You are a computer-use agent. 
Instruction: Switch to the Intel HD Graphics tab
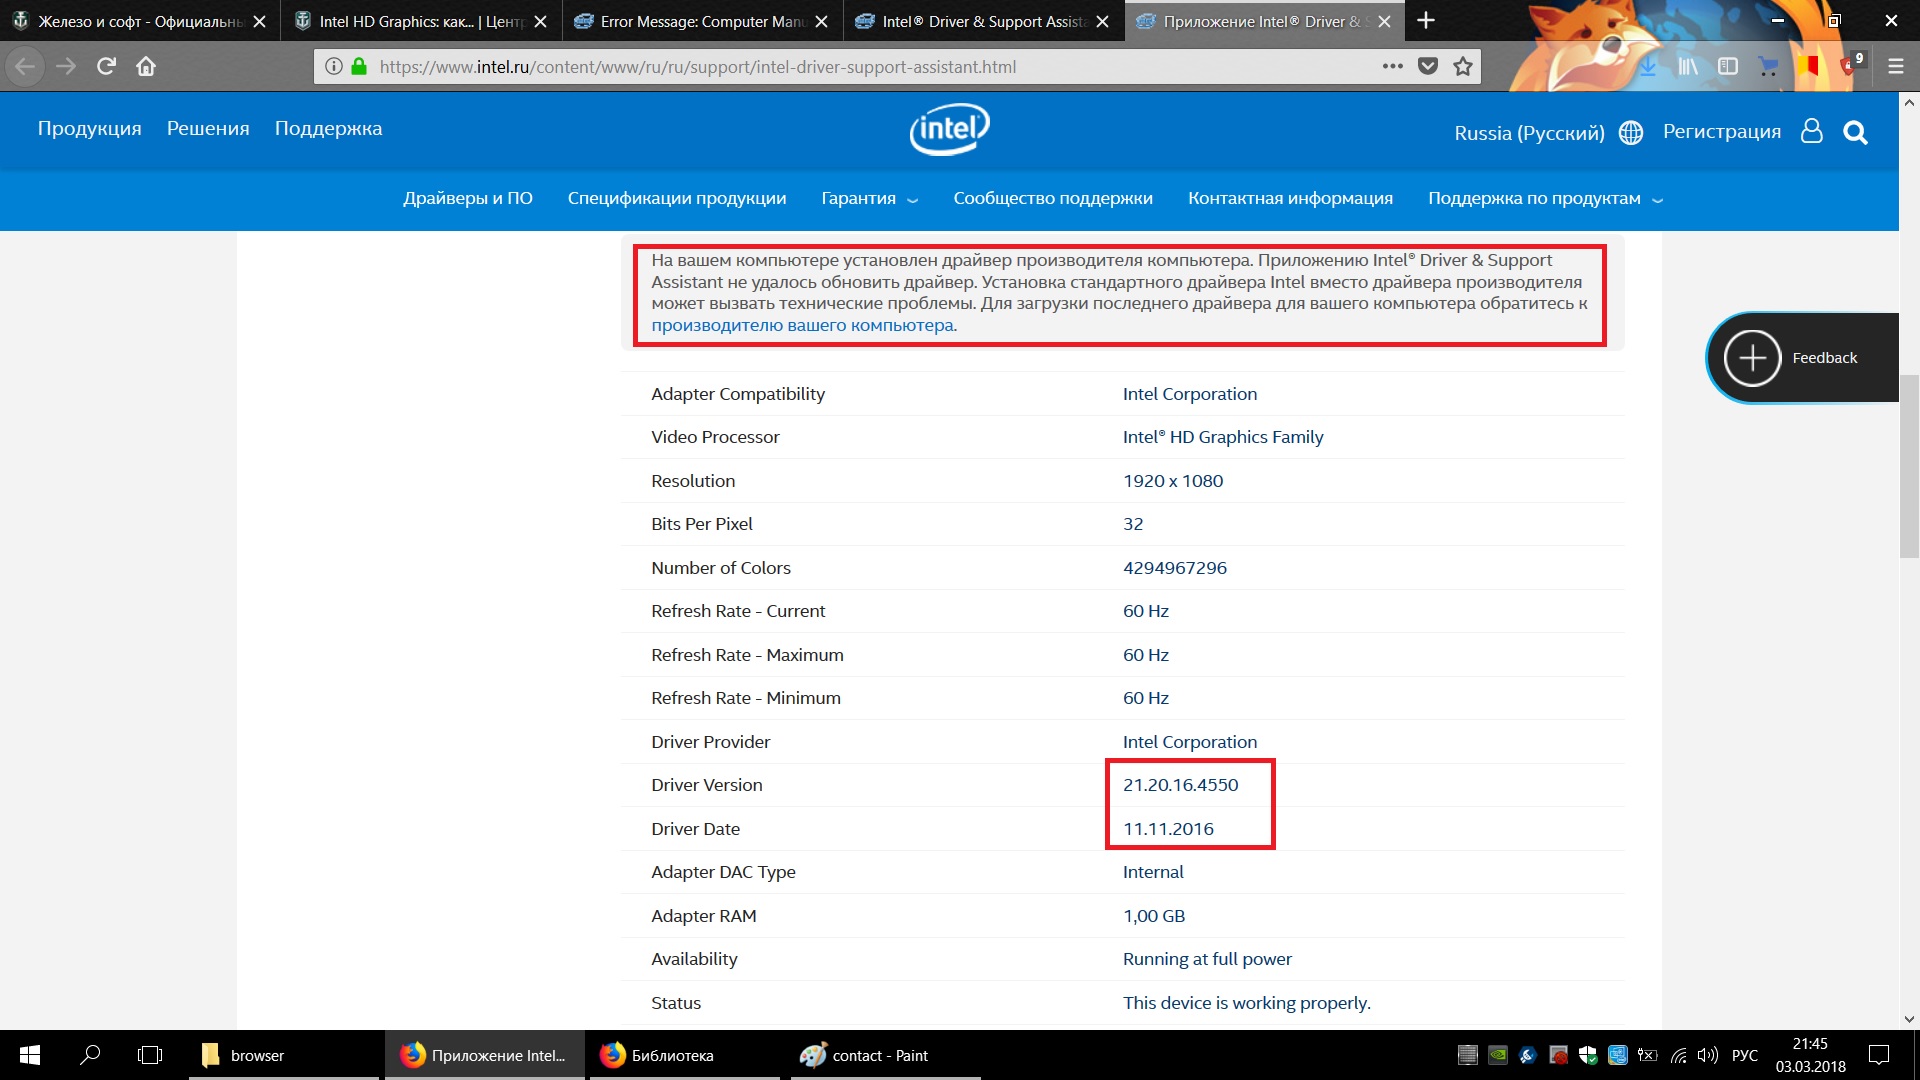coord(421,21)
